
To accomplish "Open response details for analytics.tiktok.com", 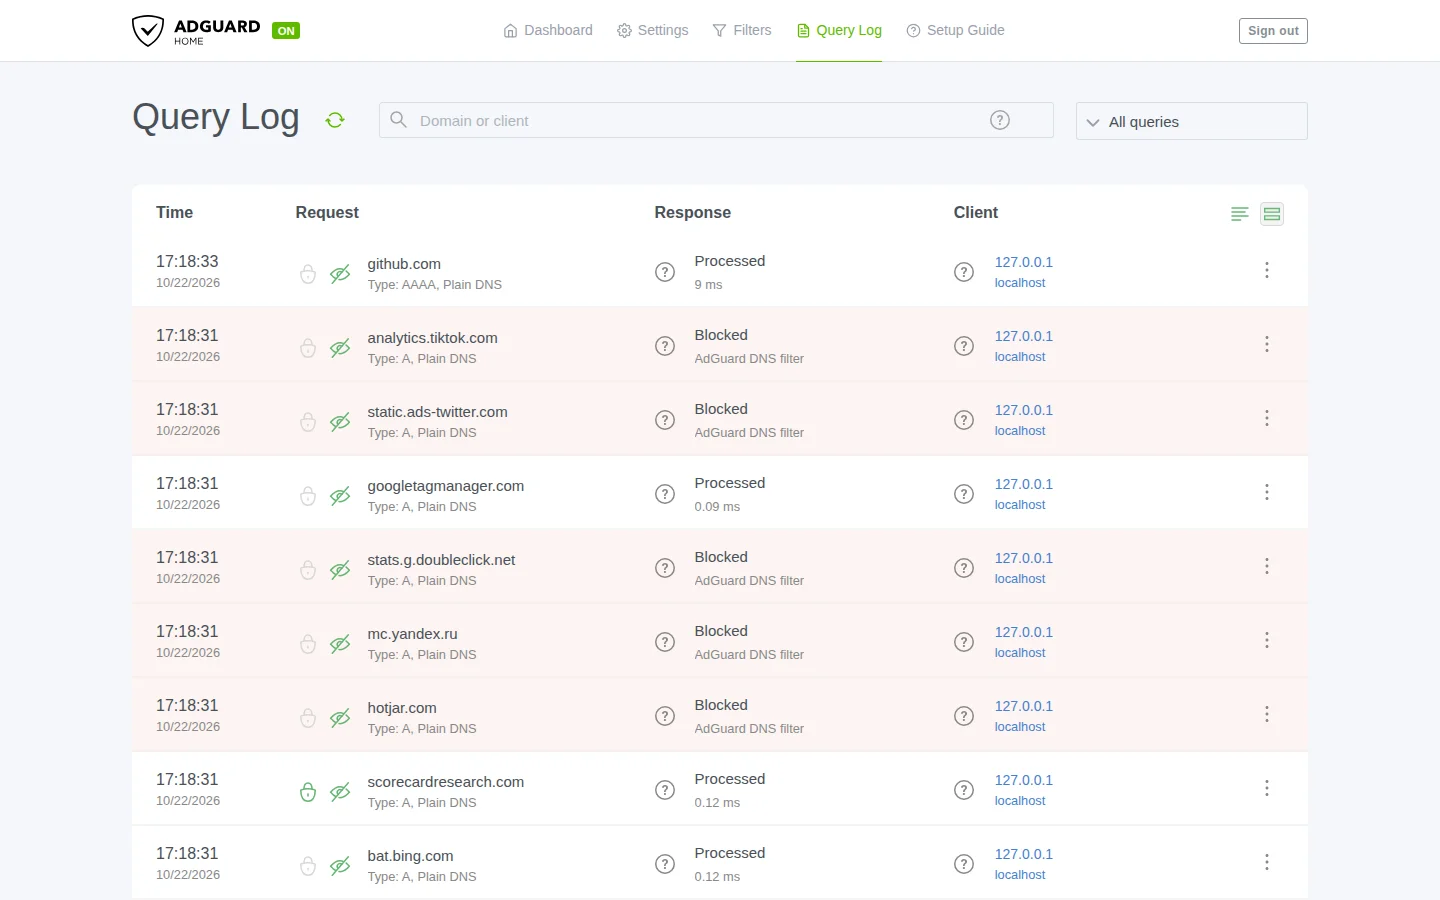I will tap(665, 346).
